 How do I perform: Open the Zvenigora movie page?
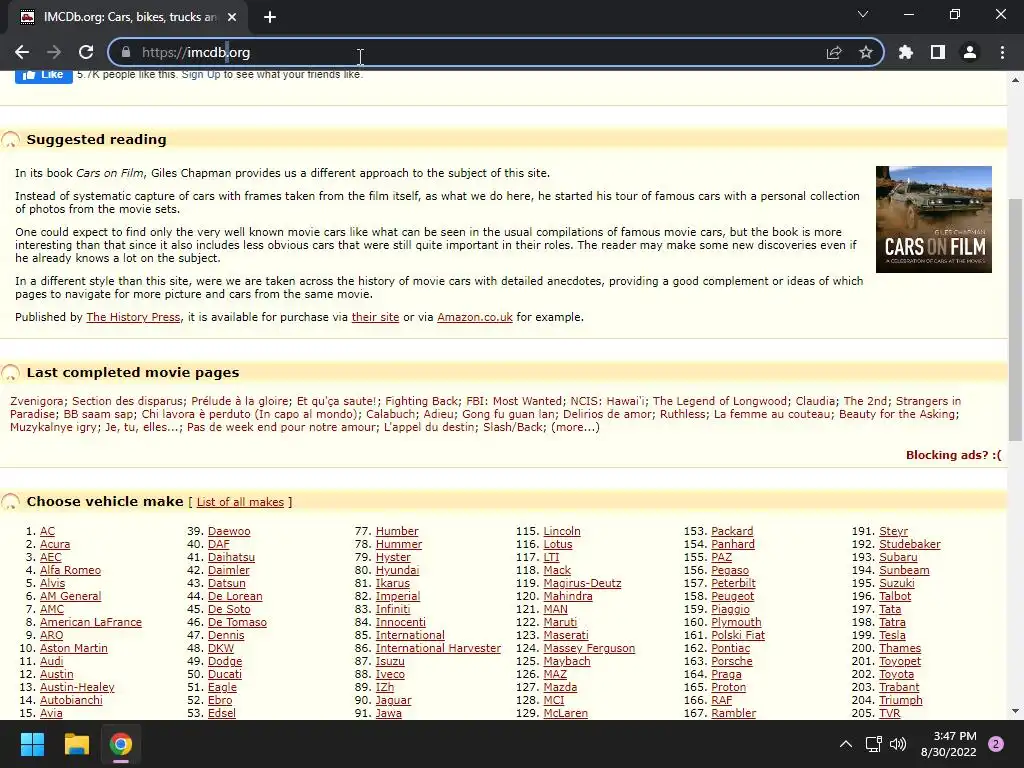pos(37,401)
